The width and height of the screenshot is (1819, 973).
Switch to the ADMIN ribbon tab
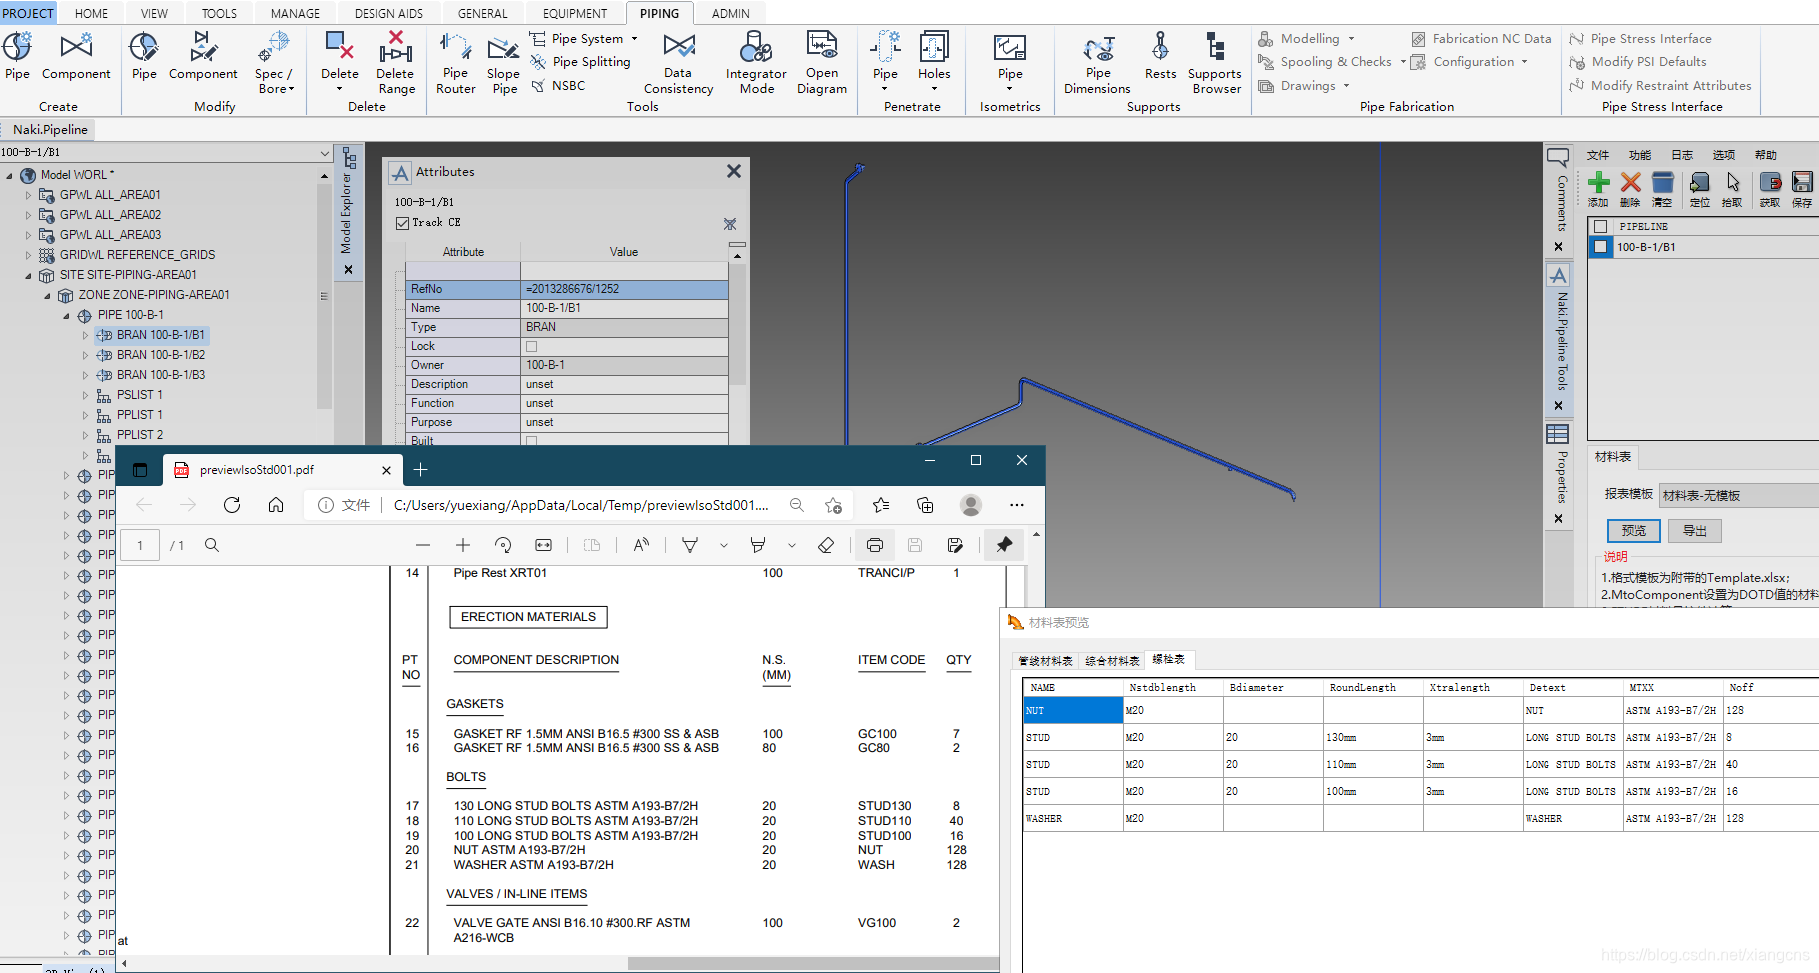tap(731, 13)
